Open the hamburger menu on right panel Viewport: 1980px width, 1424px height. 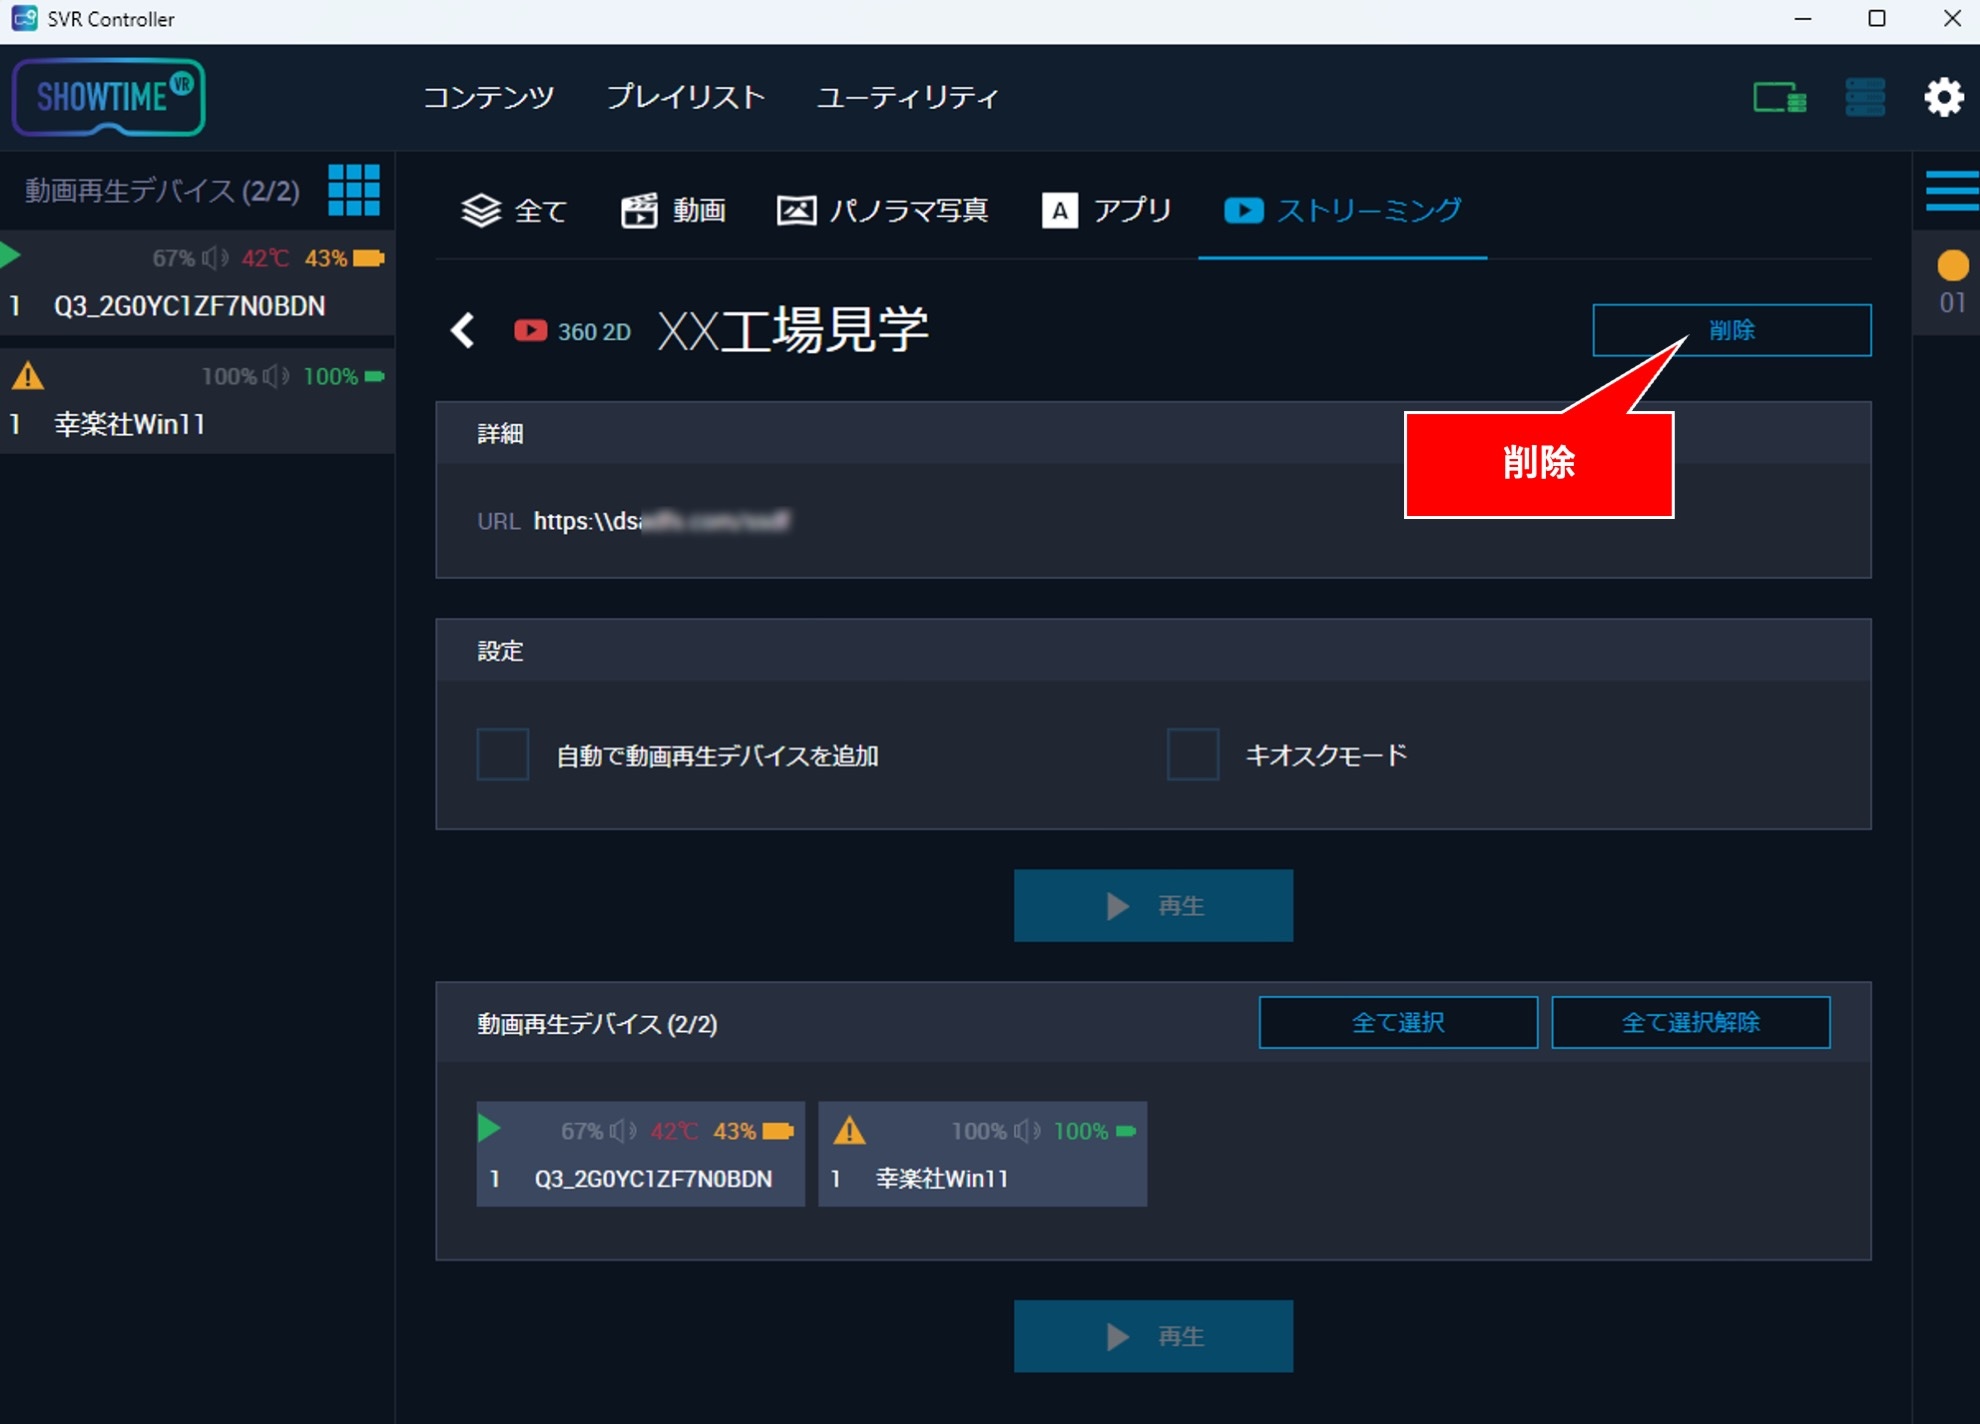pyautogui.click(x=1952, y=190)
